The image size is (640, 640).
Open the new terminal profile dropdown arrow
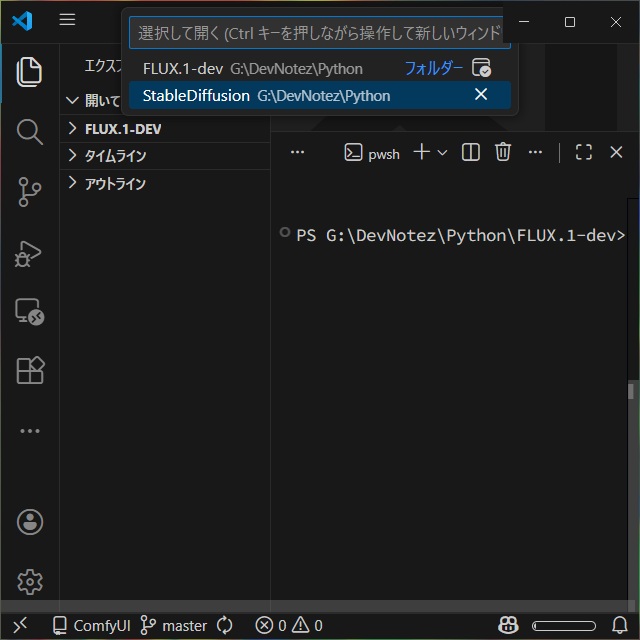point(442,152)
